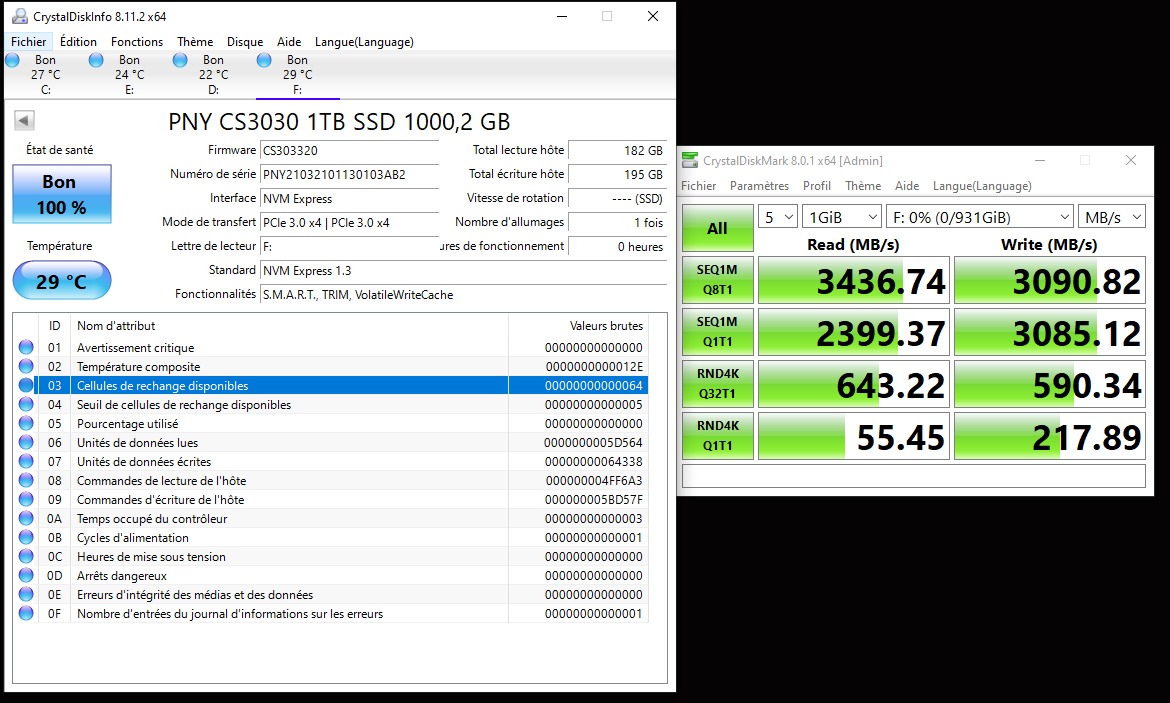Open Aide menu in CrystalDiskInfo
This screenshot has height=703, width=1170.
tap(289, 42)
